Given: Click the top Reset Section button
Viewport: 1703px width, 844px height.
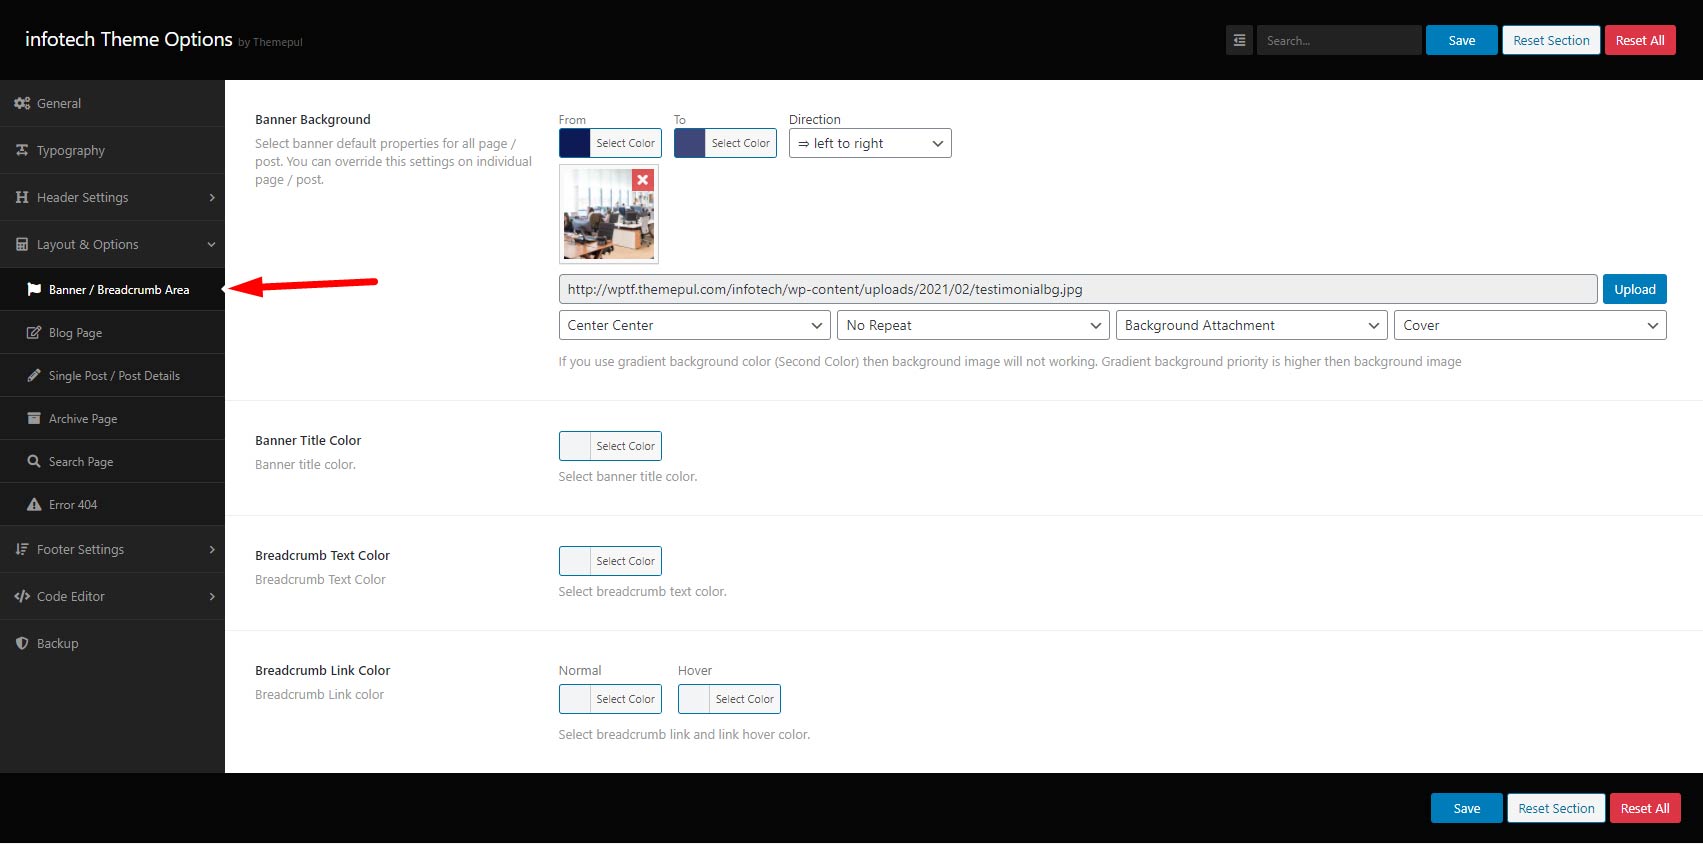Looking at the screenshot, I should coord(1551,40).
